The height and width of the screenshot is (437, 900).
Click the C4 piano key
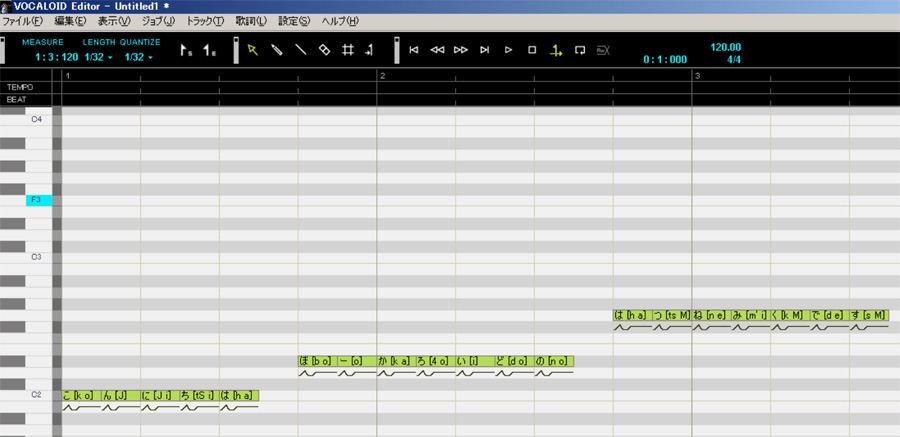click(38, 119)
